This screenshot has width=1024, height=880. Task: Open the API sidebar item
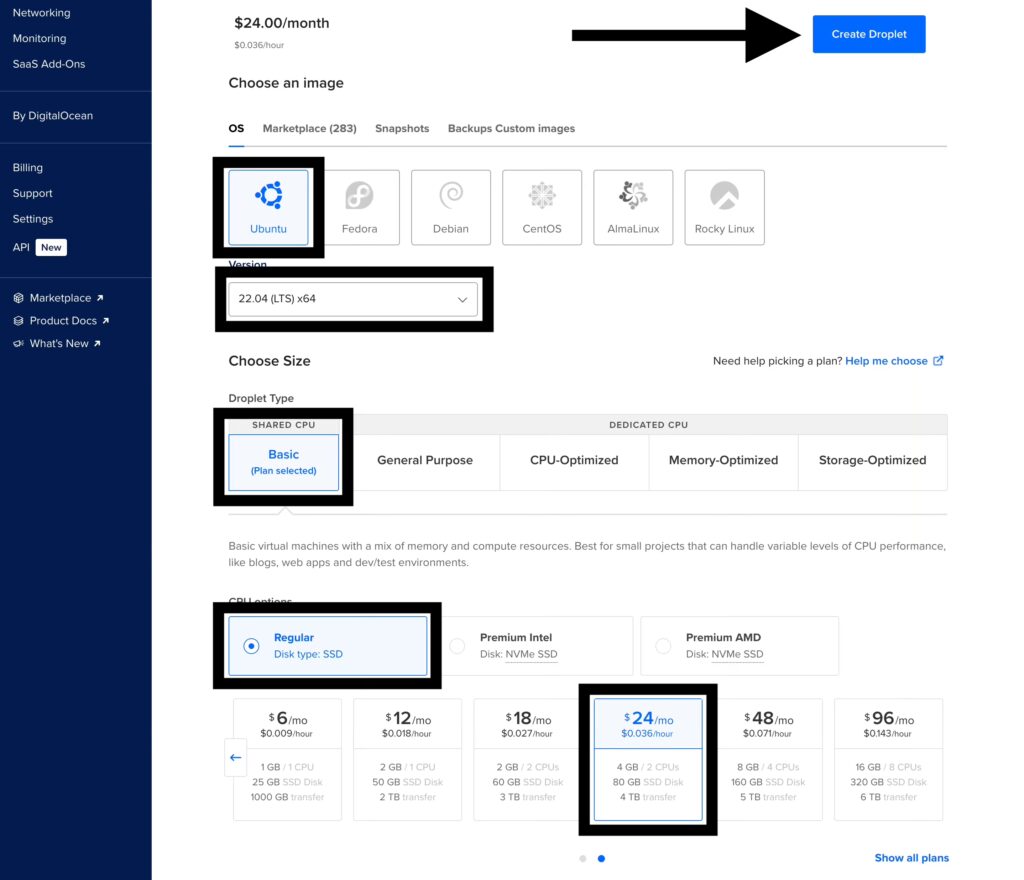pyautogui.click(x=21, y=247)
